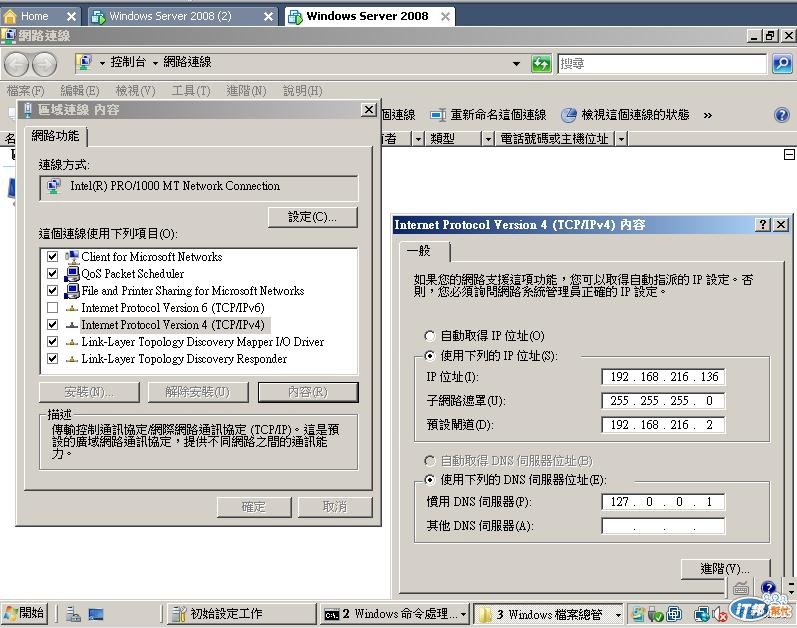Click the IP 位址 input field

click(663, 377)
